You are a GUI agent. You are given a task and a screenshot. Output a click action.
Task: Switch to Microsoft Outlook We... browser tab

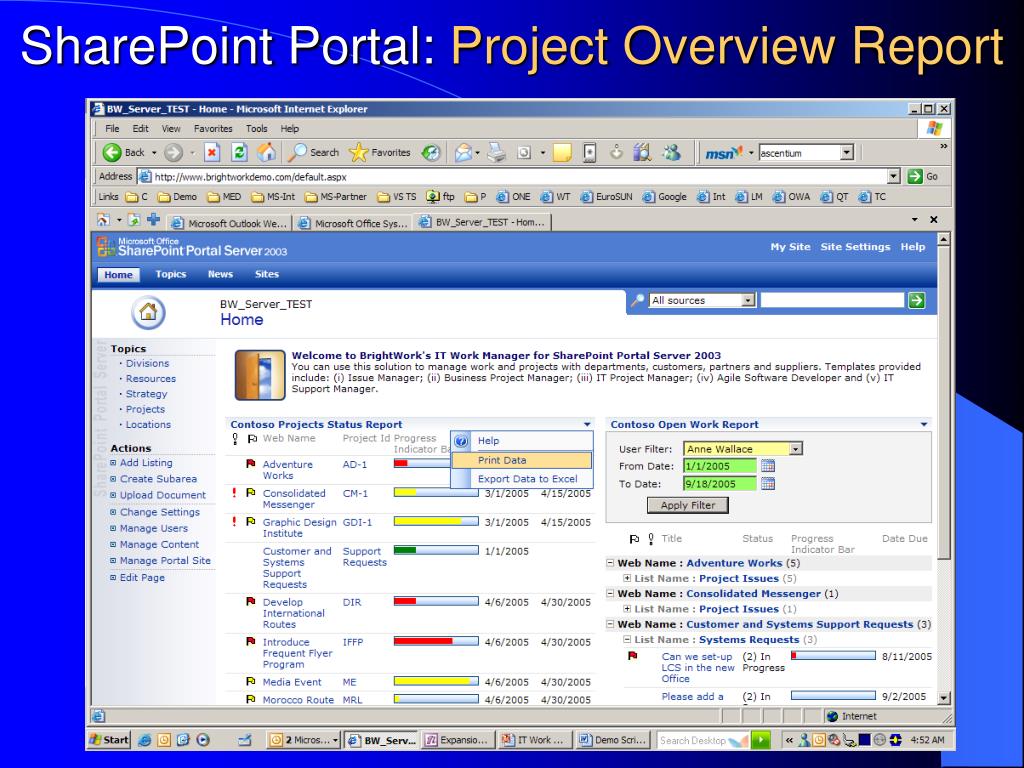coord(229,223)
